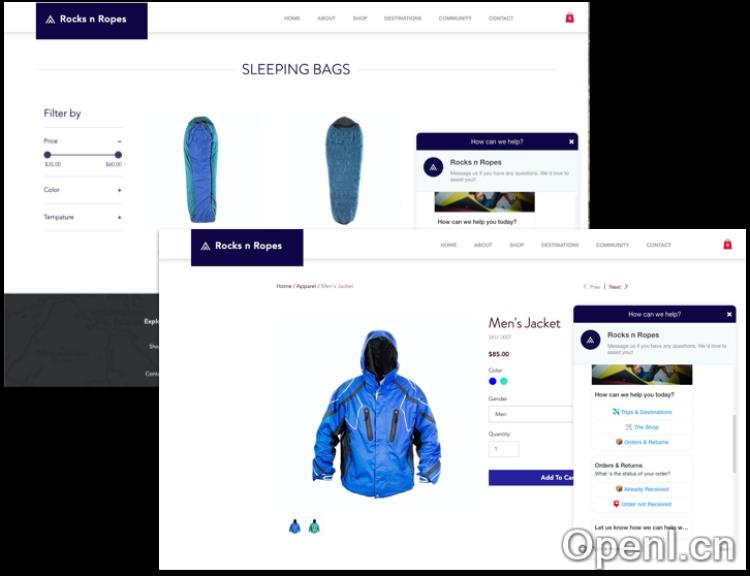Viewport: 750px width, 576px height.
Task: Expand the Color filter section
Action: point(119,190)
